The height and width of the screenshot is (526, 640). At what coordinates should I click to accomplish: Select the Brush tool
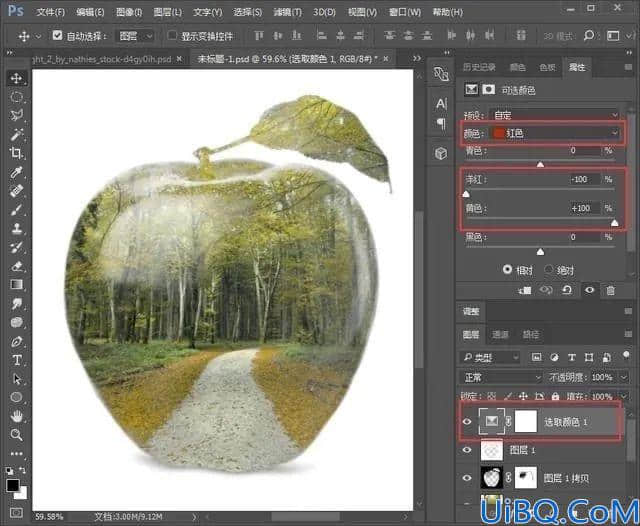tap(16, 210)
